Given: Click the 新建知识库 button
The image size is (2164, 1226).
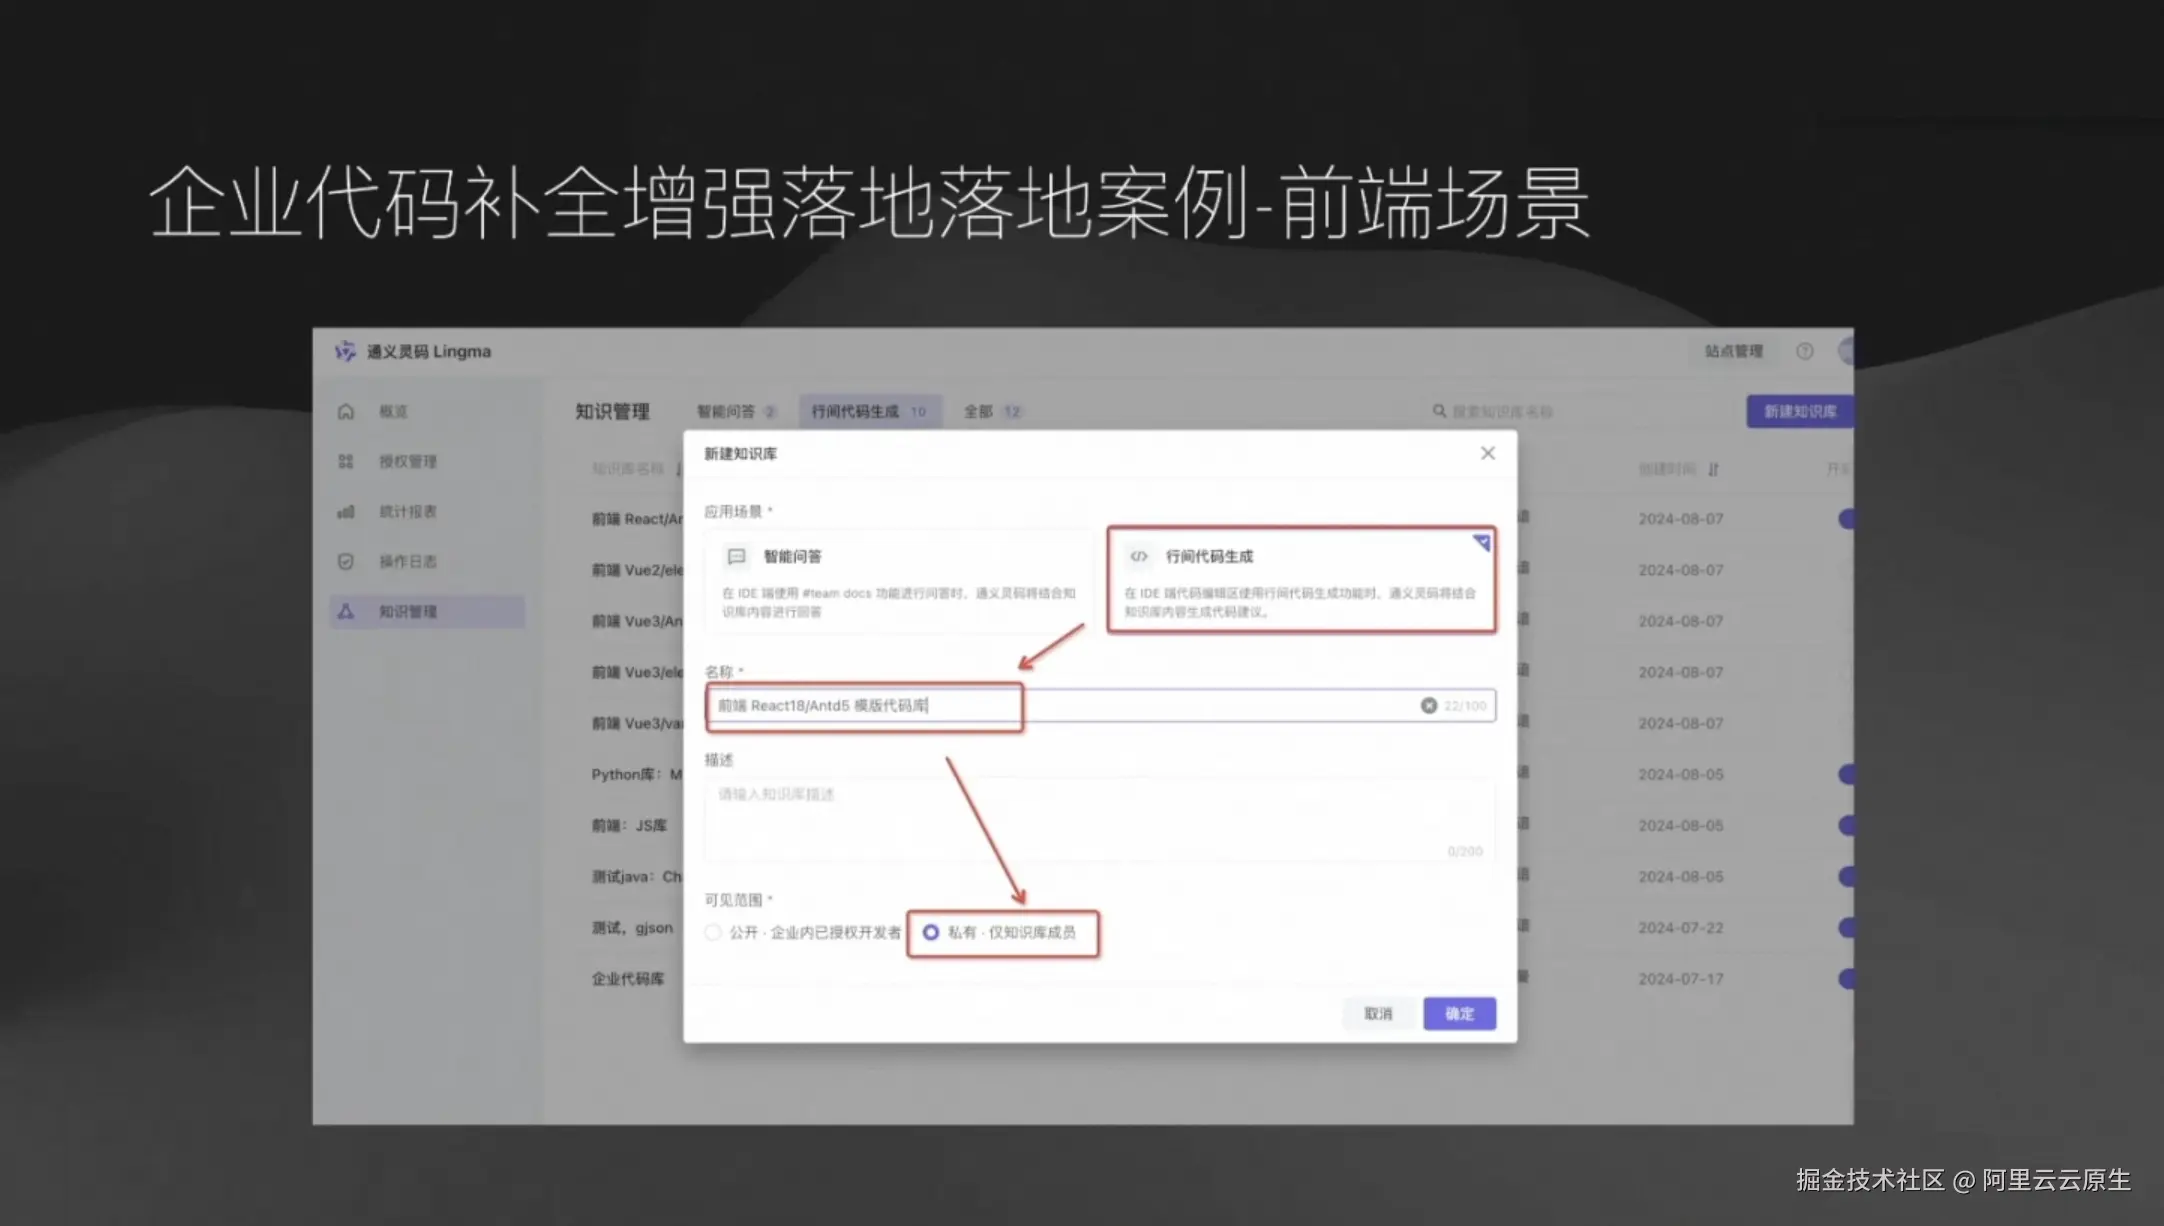Looking at the screenshot, I should 1799,411.
